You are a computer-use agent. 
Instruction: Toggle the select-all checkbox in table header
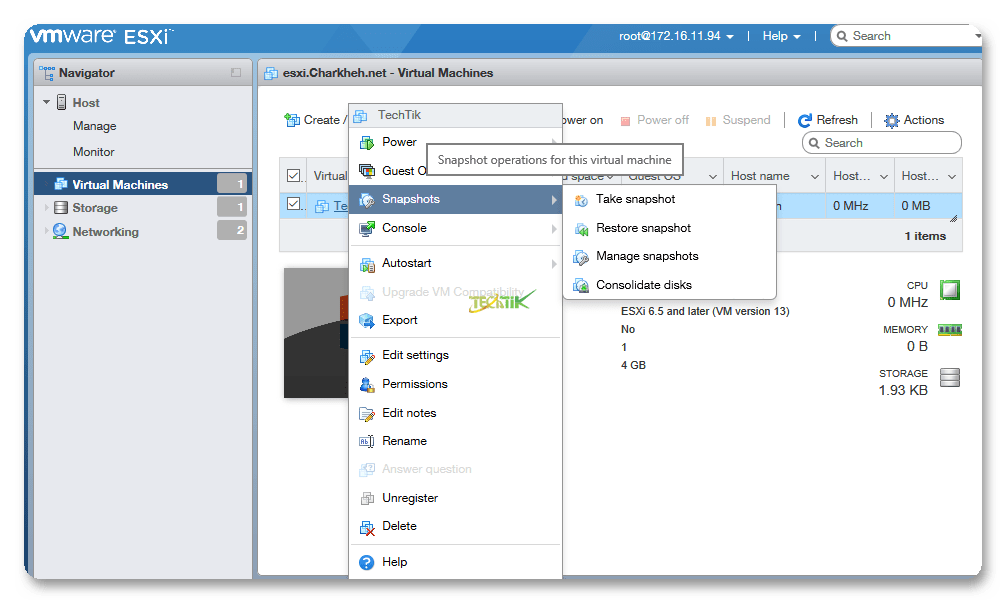pyautogui.click(x=294, y=175)
